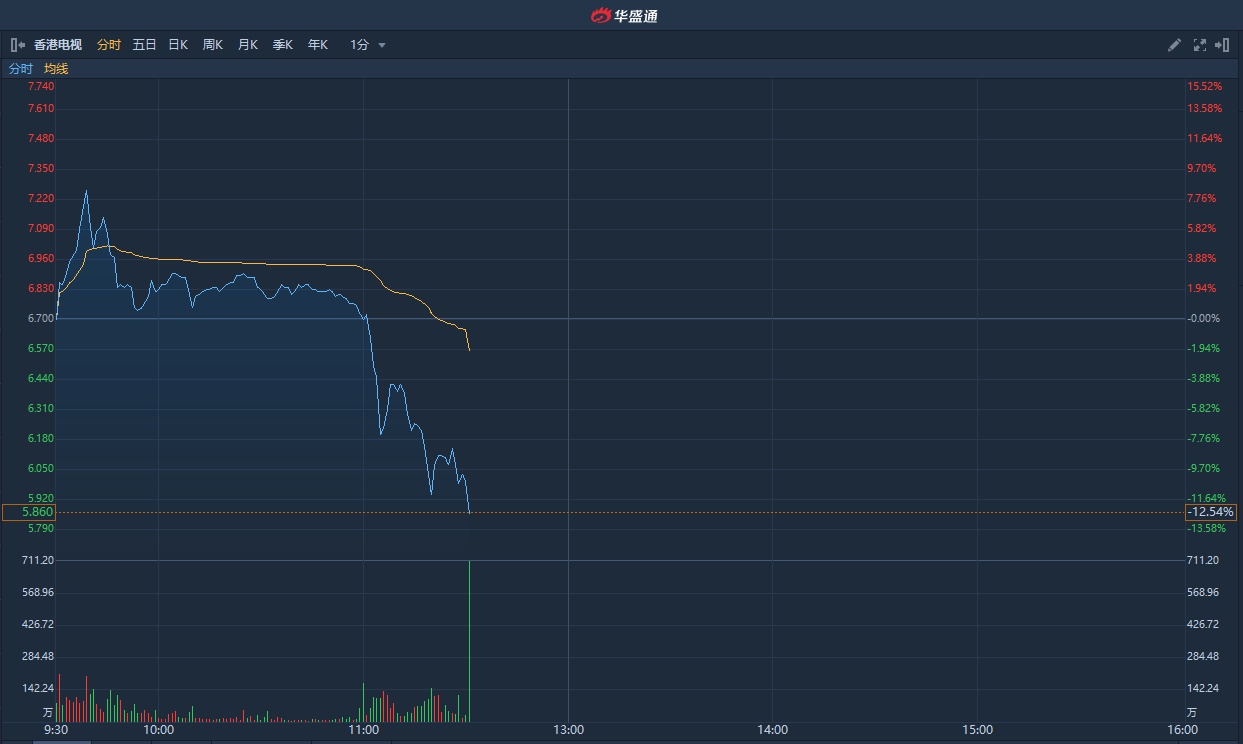This screenshot has height=744, width=1243.
Task: Switch to the 季K chart tab
Action: [x=282, y=45]
